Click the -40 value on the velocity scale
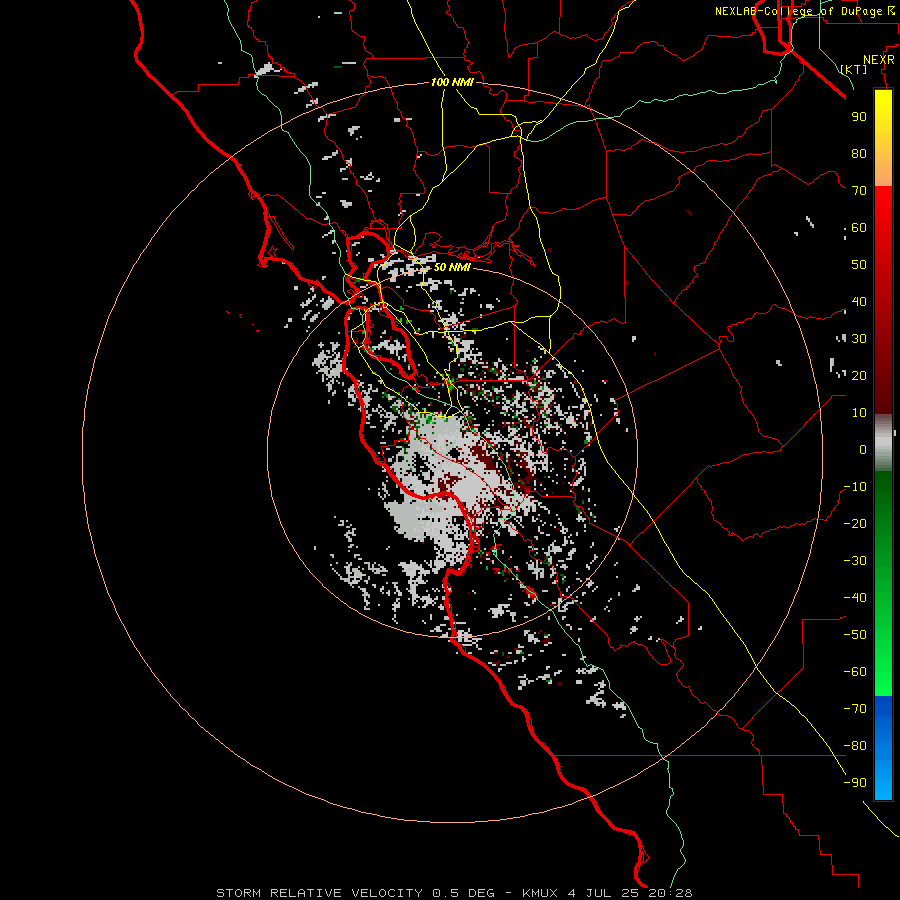This screenshot has width=900, height=900. 855,598
